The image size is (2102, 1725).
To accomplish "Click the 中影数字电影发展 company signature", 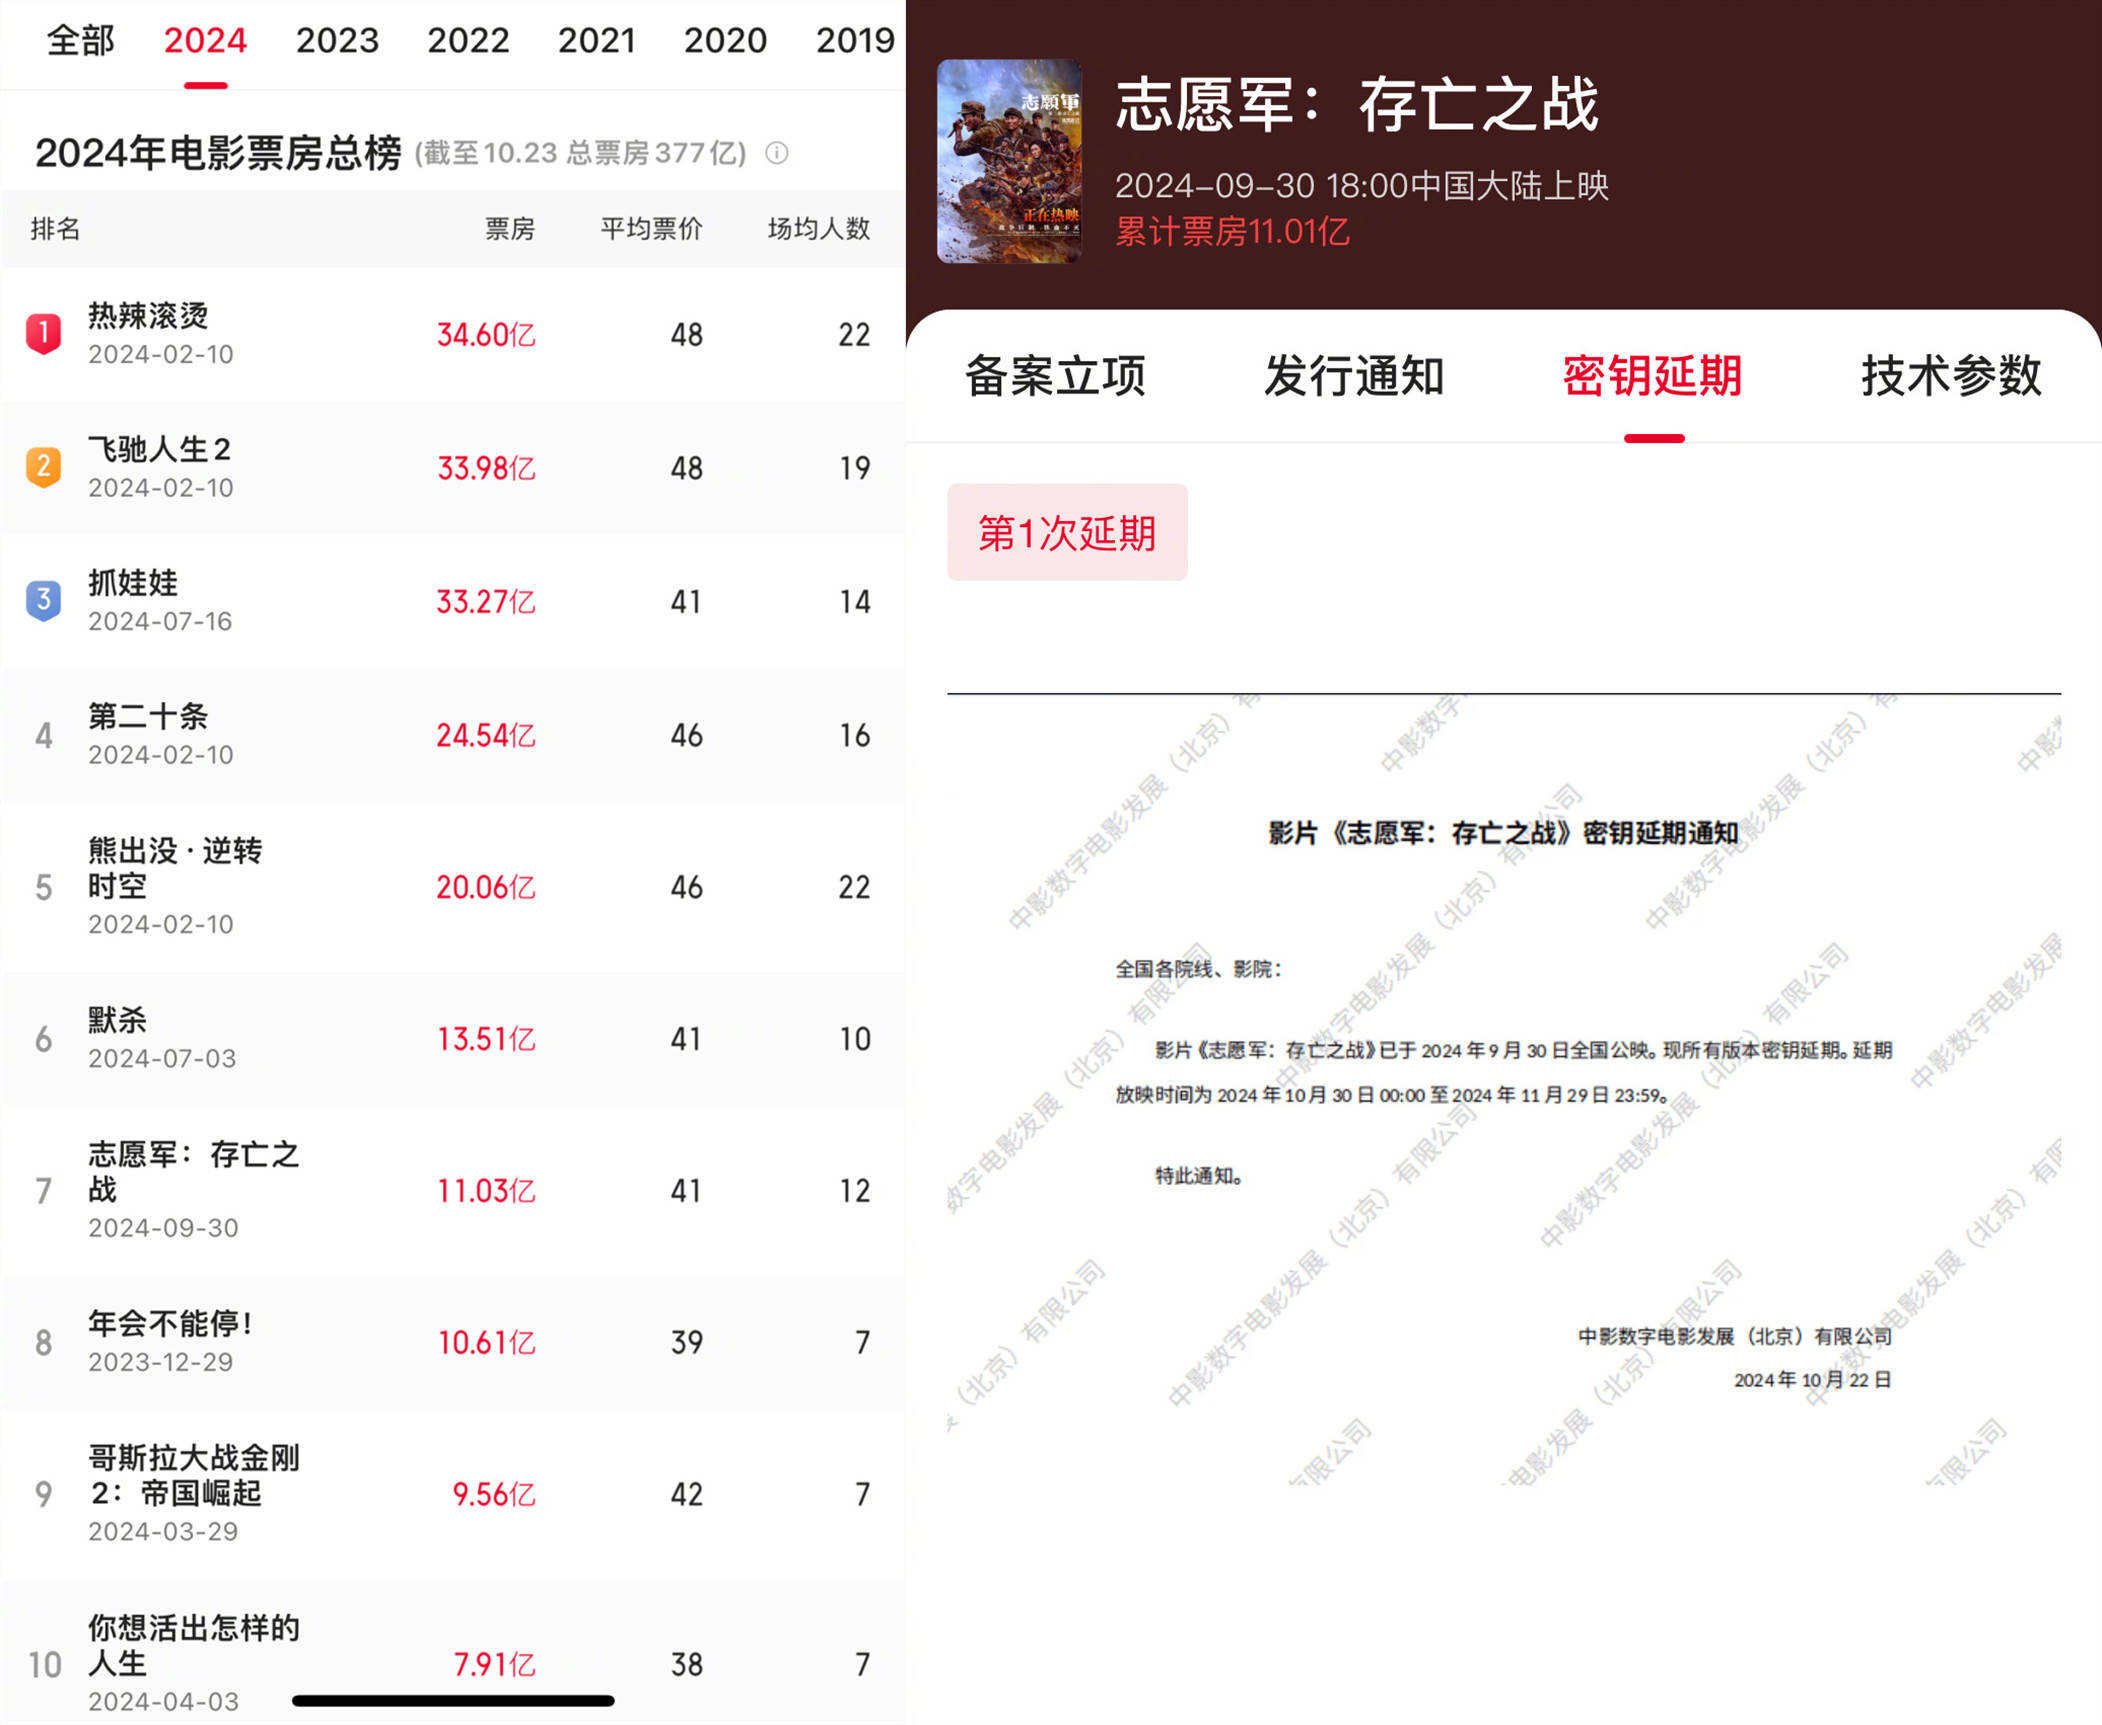I will coord(1735,1336).
